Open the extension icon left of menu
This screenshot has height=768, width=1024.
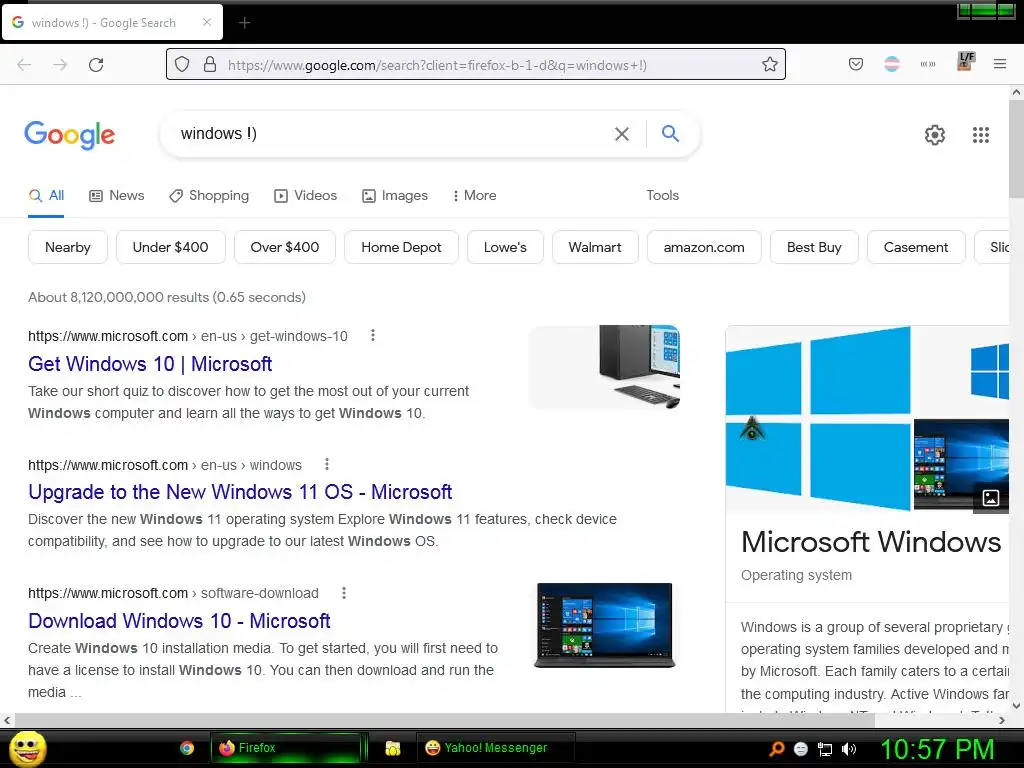(965, 61)
